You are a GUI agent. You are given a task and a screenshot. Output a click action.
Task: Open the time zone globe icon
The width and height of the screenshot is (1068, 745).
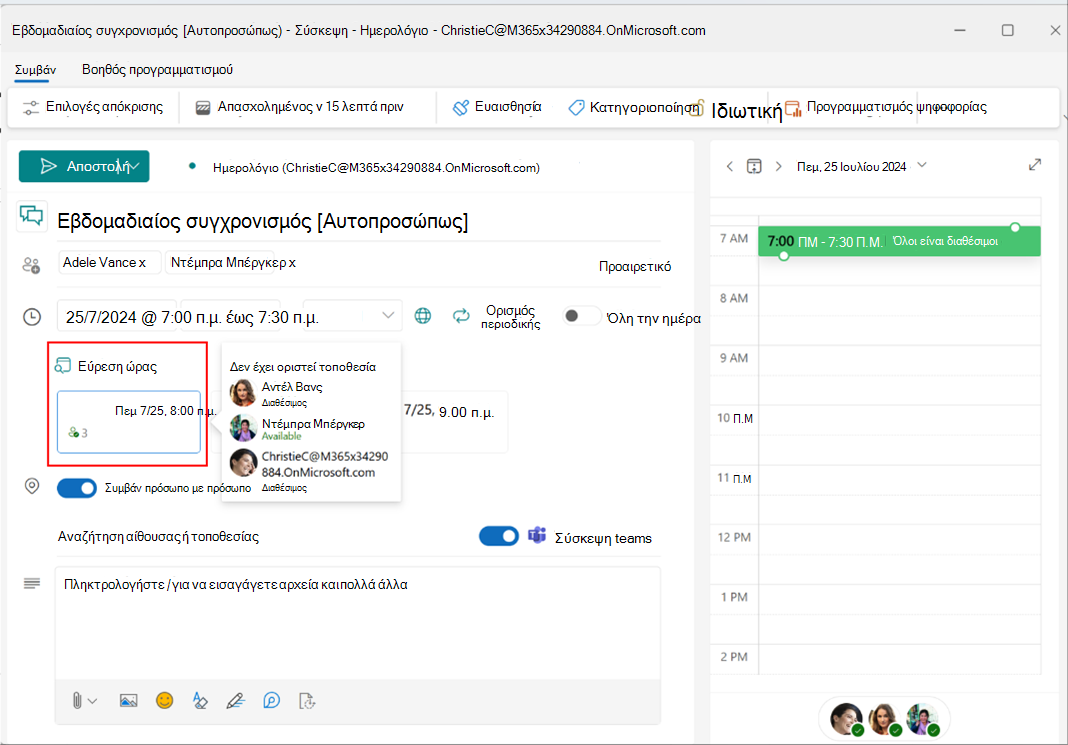pos(423,316)
